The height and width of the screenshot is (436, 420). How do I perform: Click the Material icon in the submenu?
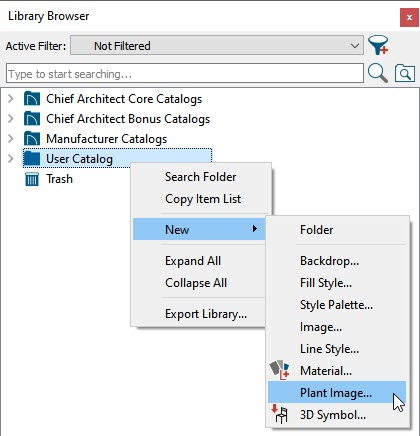pyautogui.click(x=279, y=370)
